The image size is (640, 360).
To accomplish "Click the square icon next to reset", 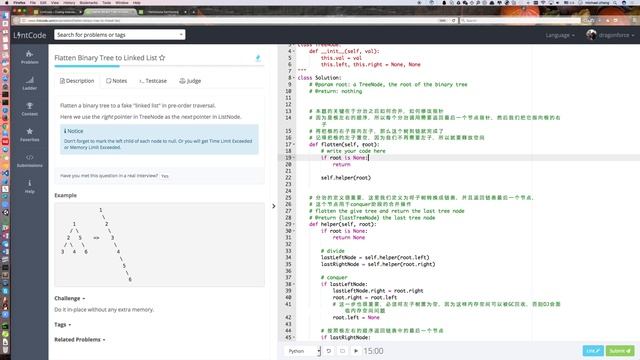I will point(342,351).
